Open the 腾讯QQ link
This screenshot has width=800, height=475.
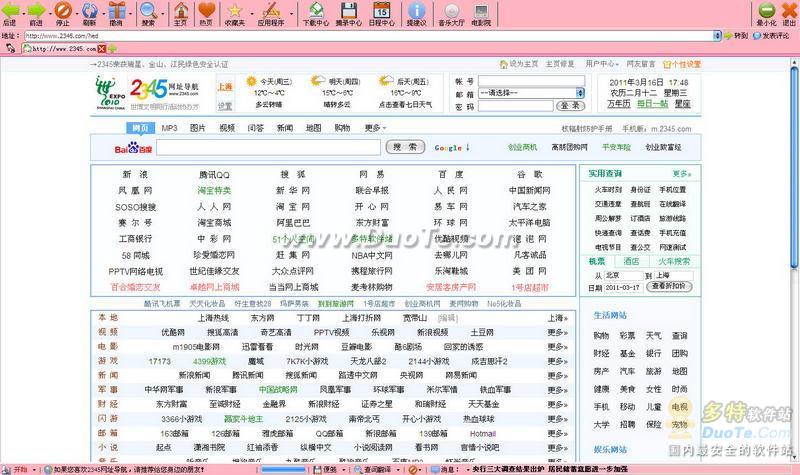214,175
